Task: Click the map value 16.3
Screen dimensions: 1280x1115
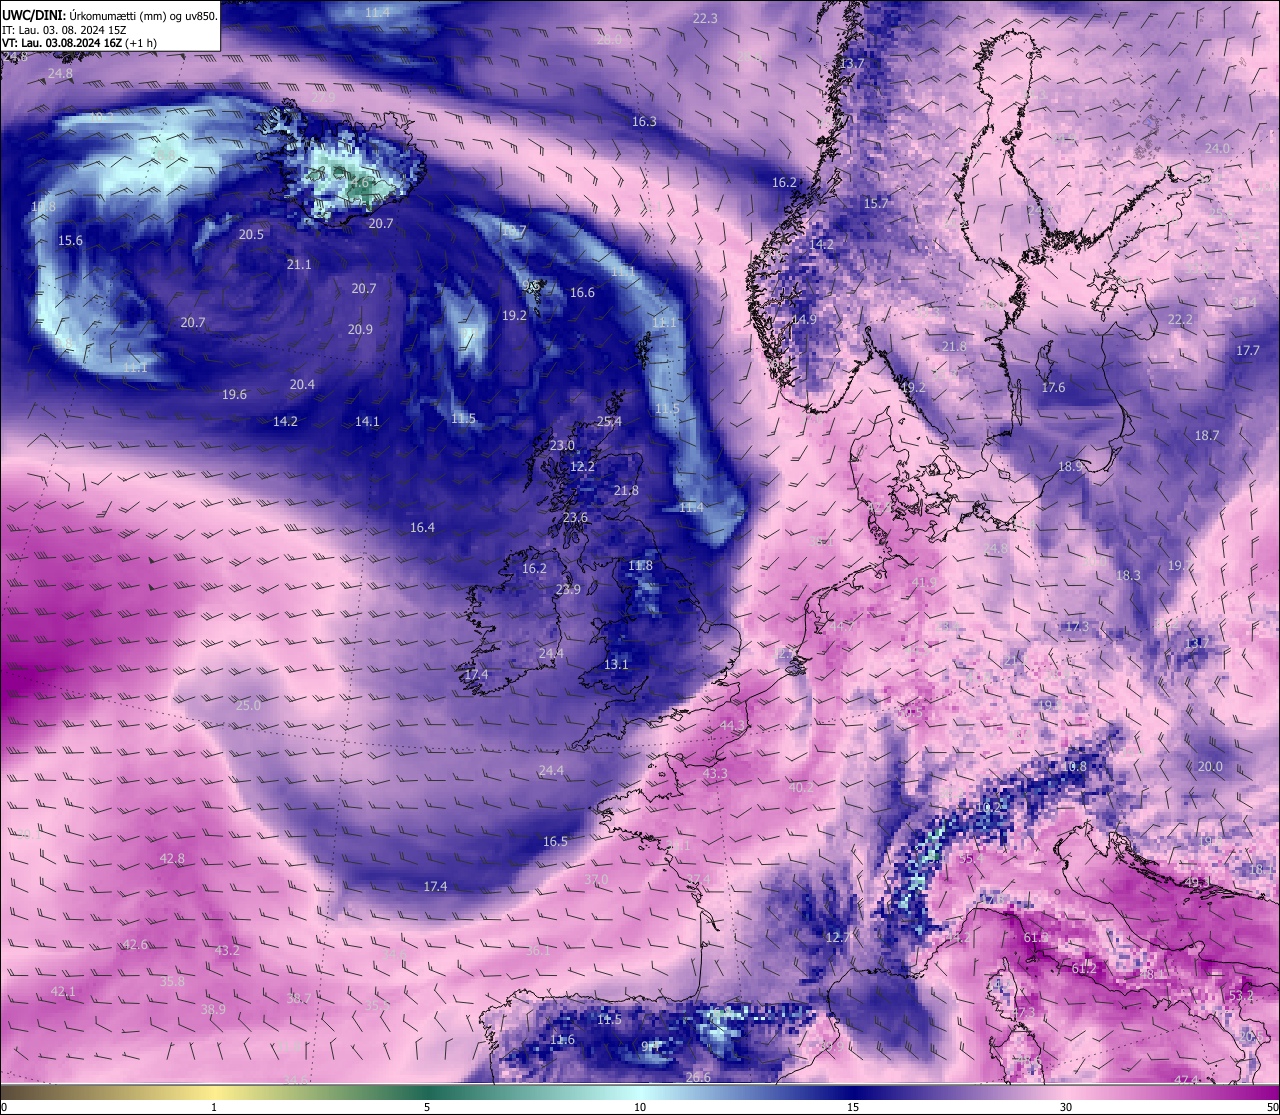Action: click(644, 122)
